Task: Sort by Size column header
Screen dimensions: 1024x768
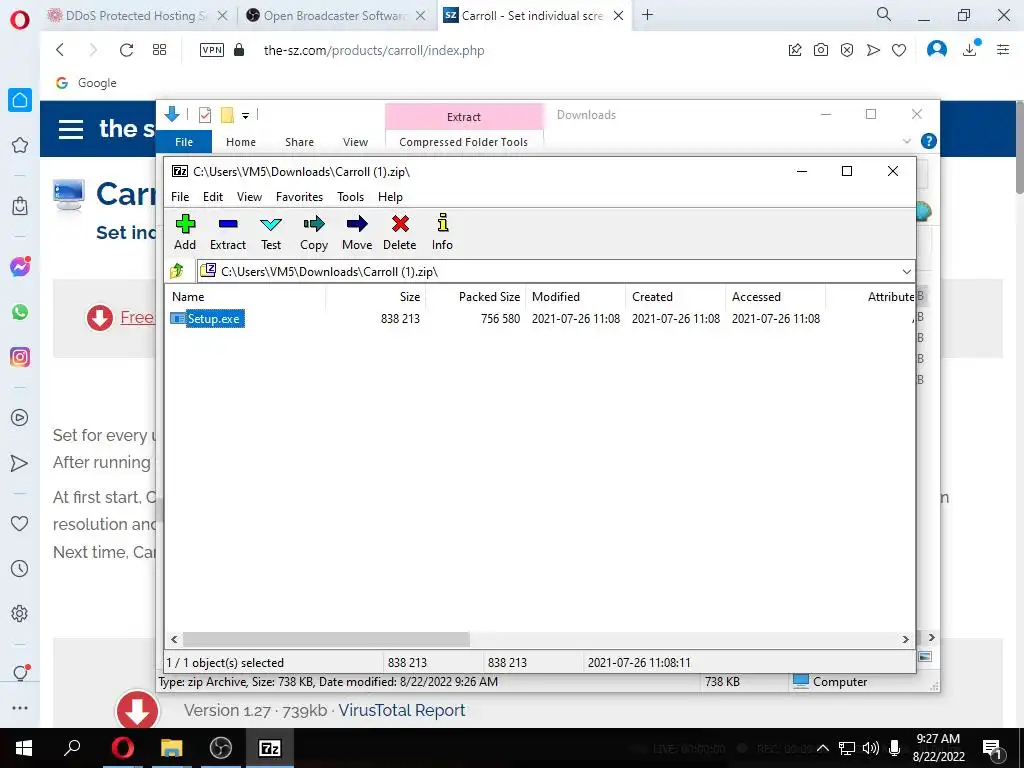Action: pos(376,296)
